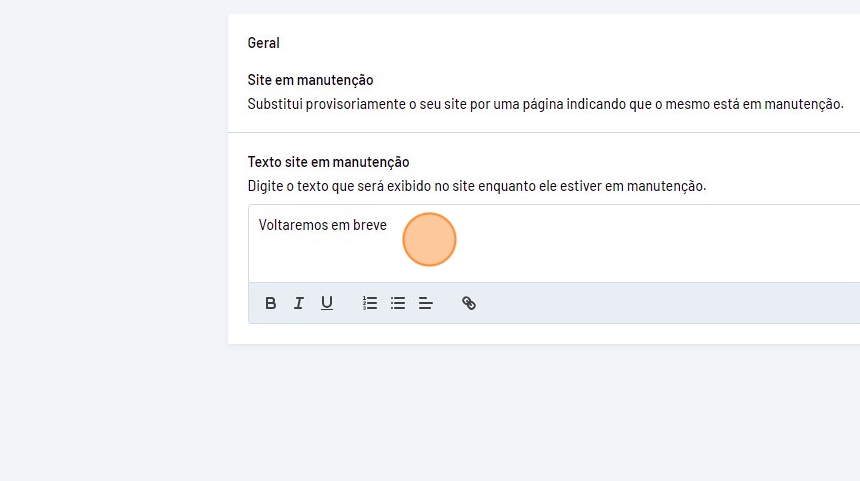Insert a numbered list
Viewport: 860px width, 481px height.
pyautogui.click(x=370, y=303)
